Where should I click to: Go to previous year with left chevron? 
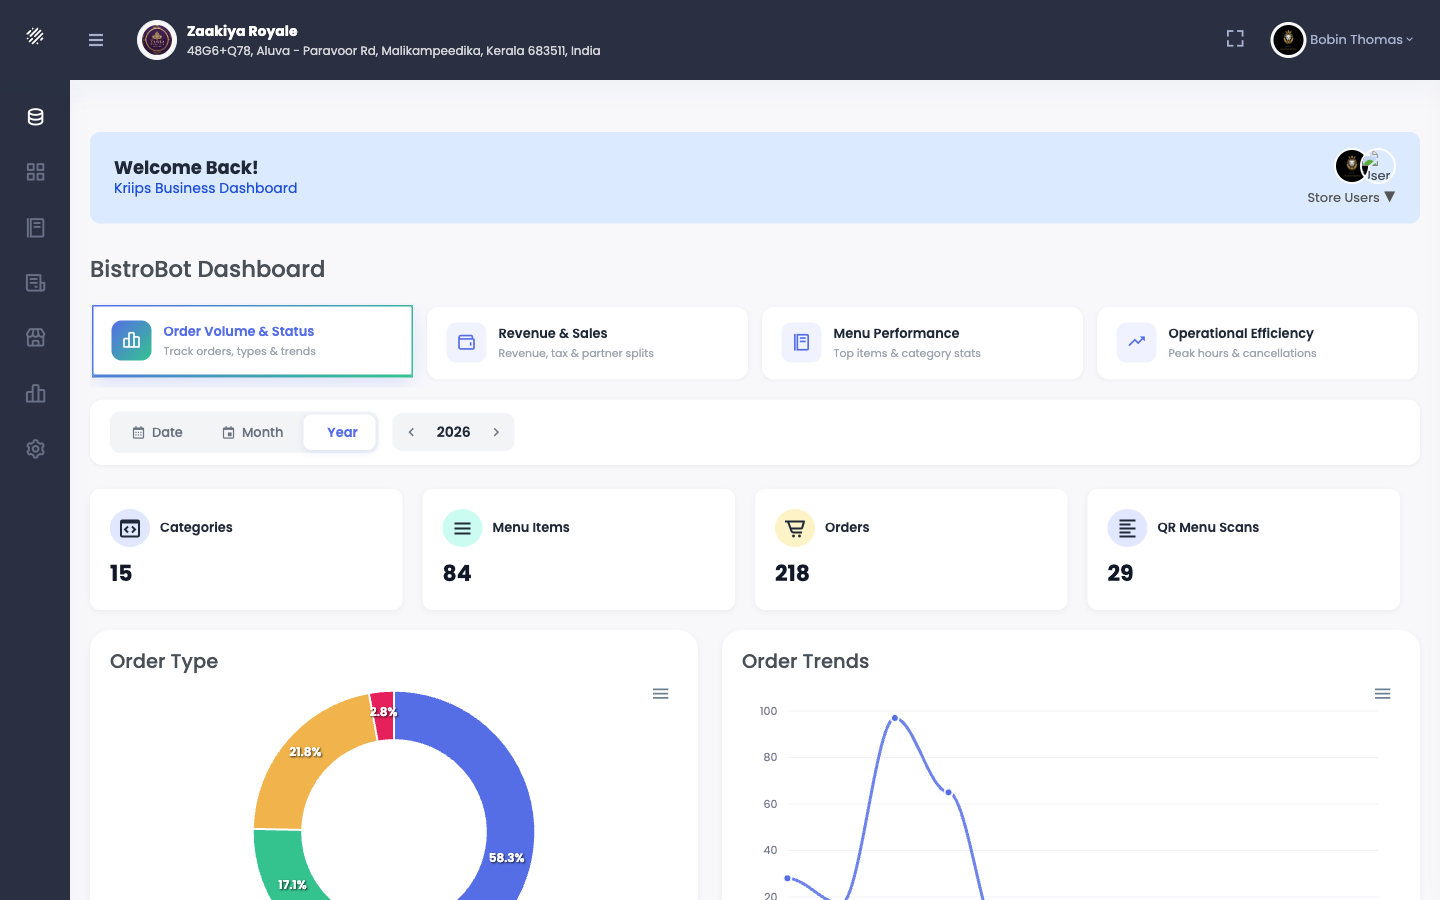(x=411, y=432)
